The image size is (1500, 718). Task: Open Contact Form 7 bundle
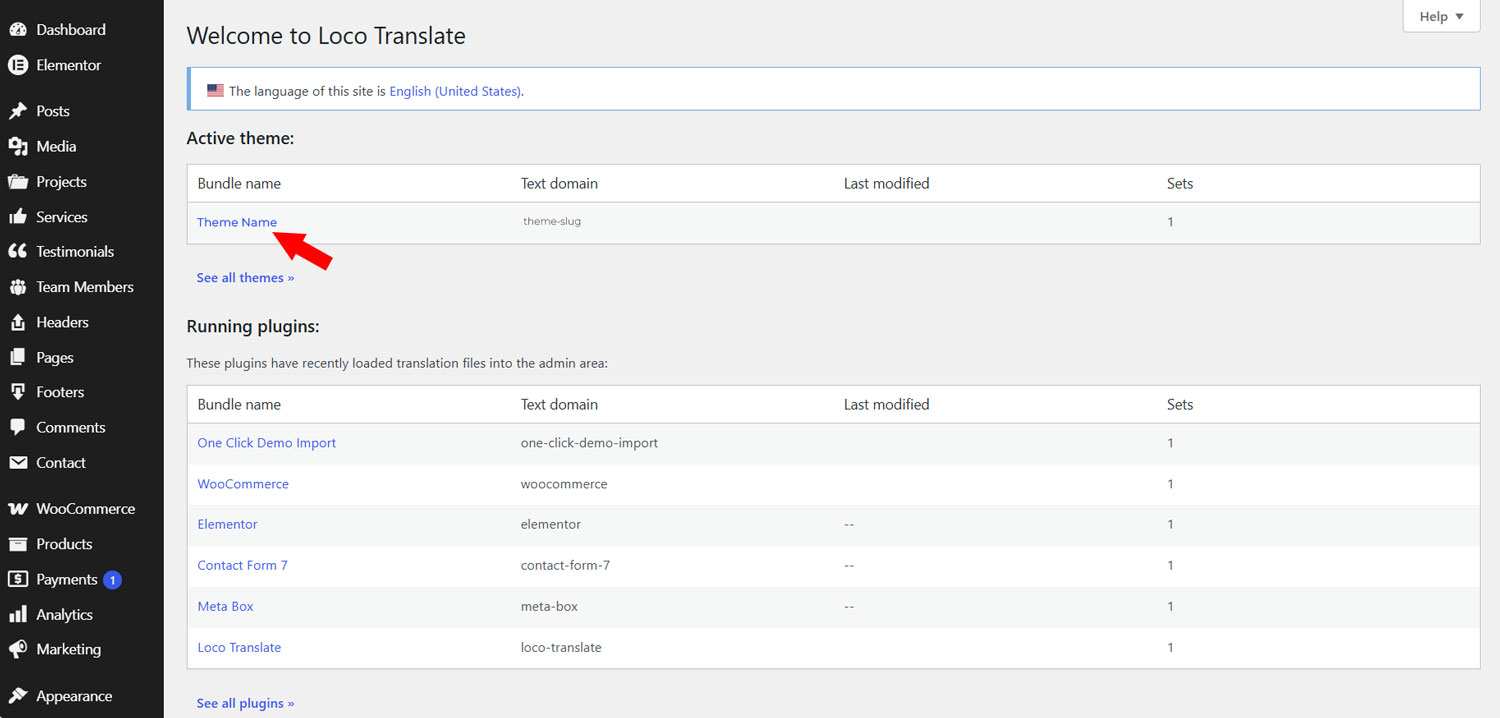(242, 565)
